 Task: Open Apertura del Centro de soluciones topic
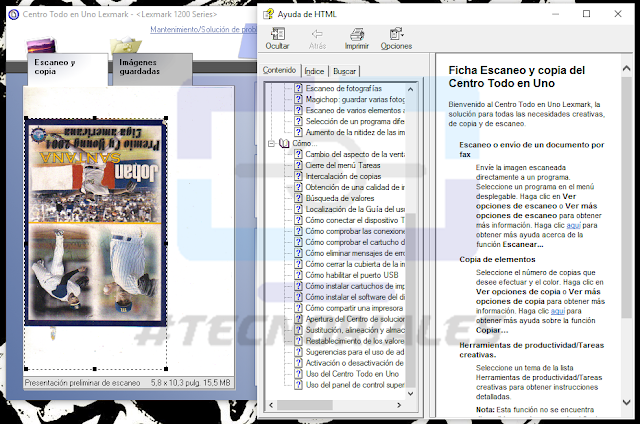pos(355,319)
